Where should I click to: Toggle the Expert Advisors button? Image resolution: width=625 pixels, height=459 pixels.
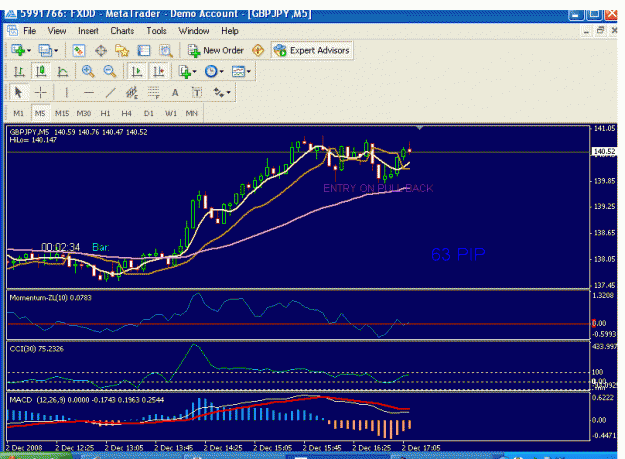(312, 51)
